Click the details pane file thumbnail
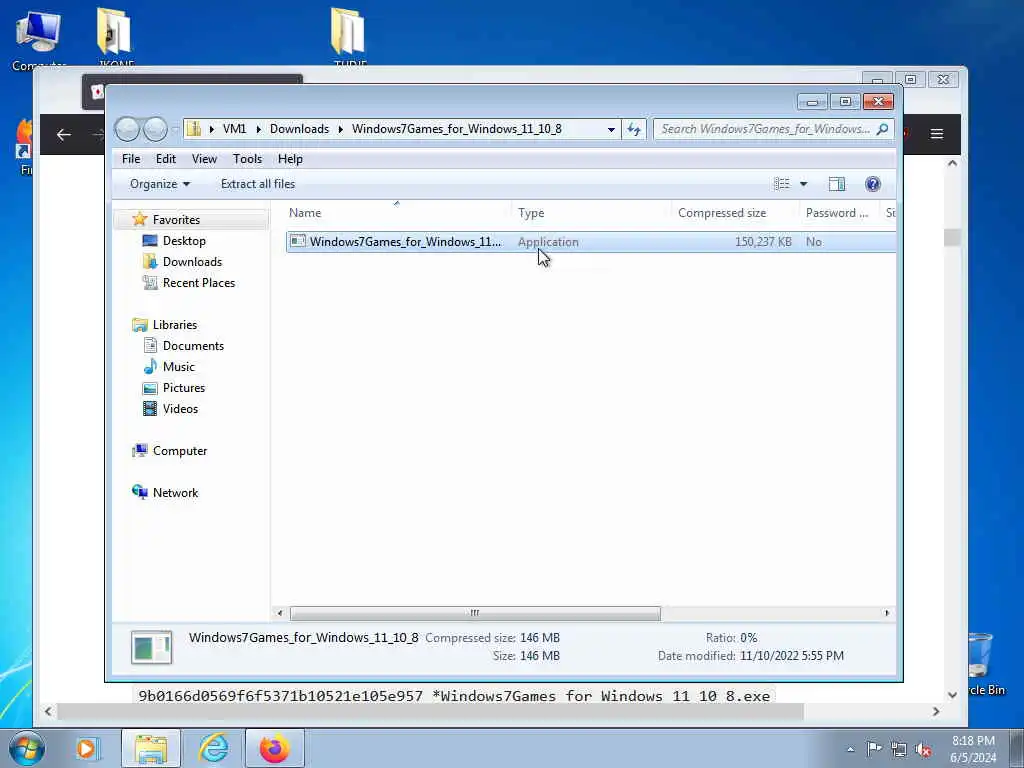The width and height of the screenshot is (1024, 768). (x=152, y=647)
